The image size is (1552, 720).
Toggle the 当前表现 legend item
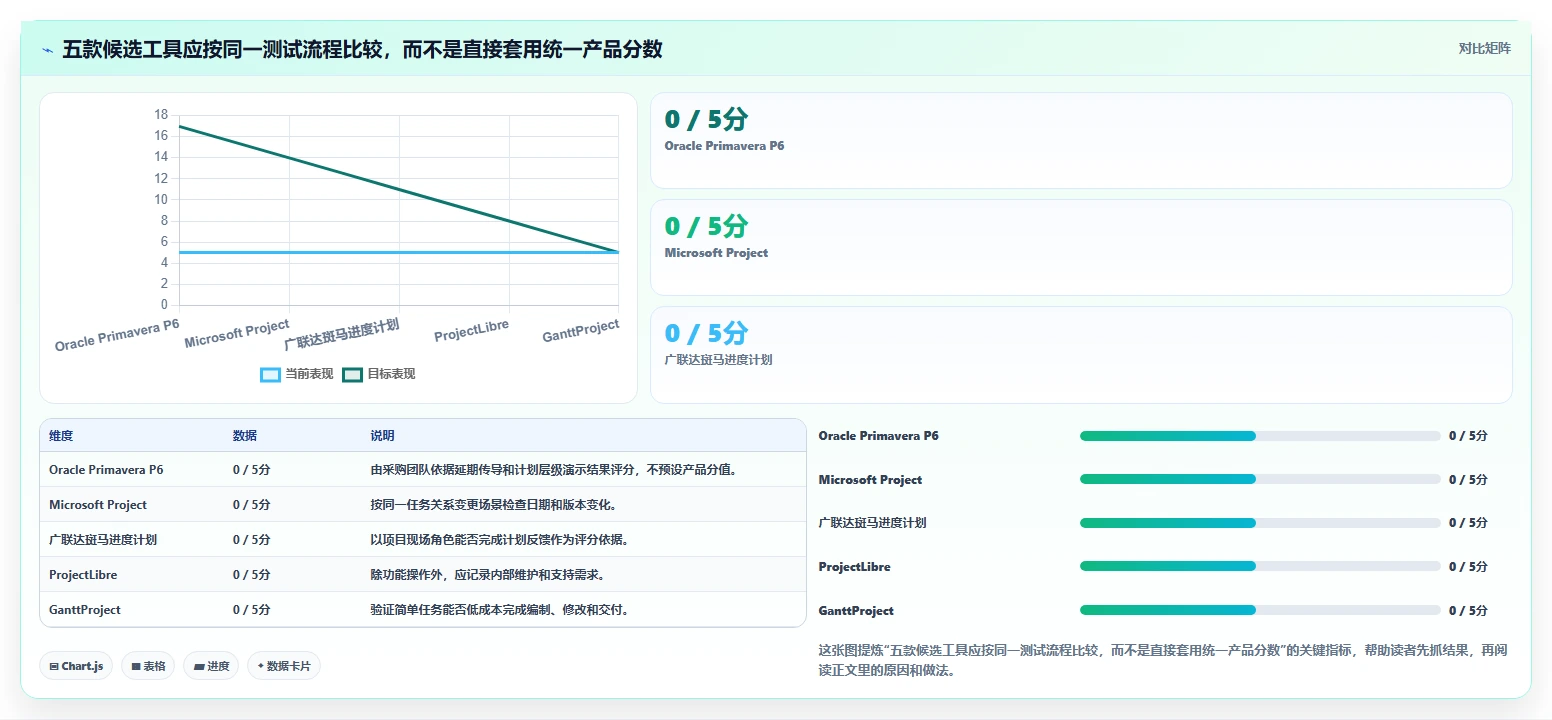[x=297, y=374]
